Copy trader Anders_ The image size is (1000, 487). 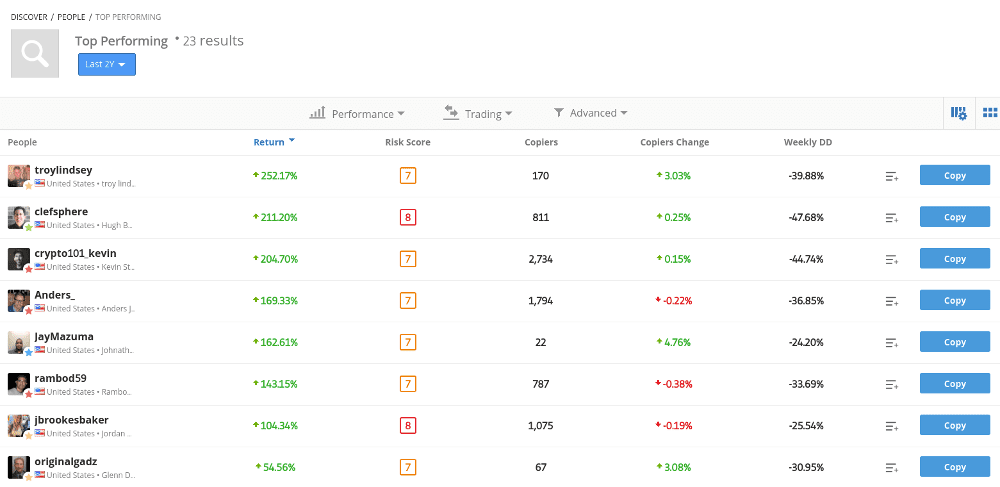coord(955,300)
